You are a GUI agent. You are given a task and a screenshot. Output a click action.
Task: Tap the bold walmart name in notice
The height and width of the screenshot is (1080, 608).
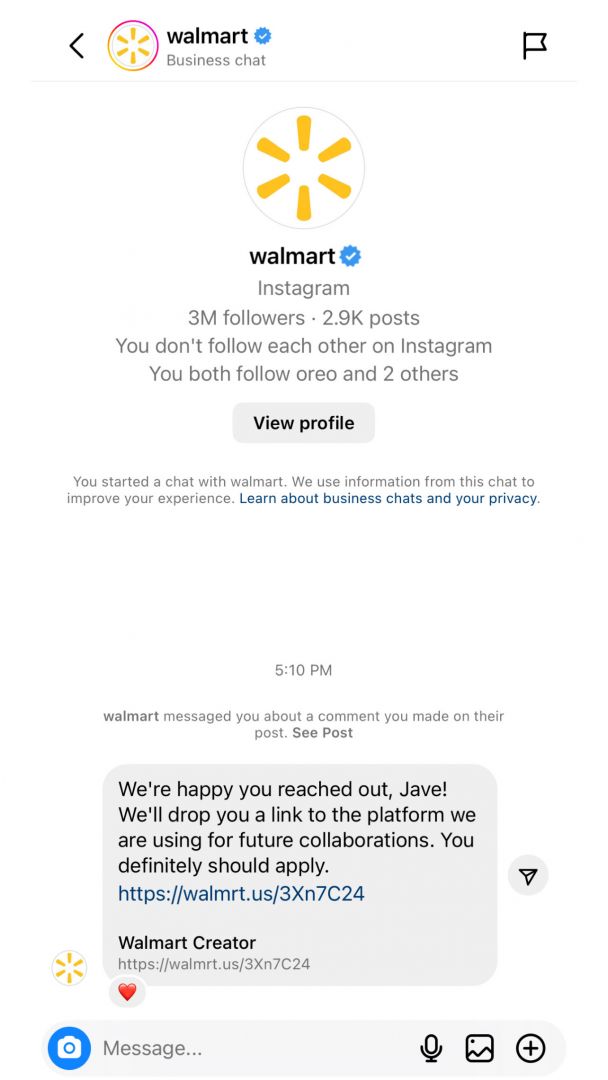pyautogui.click(x=131, y=716)
